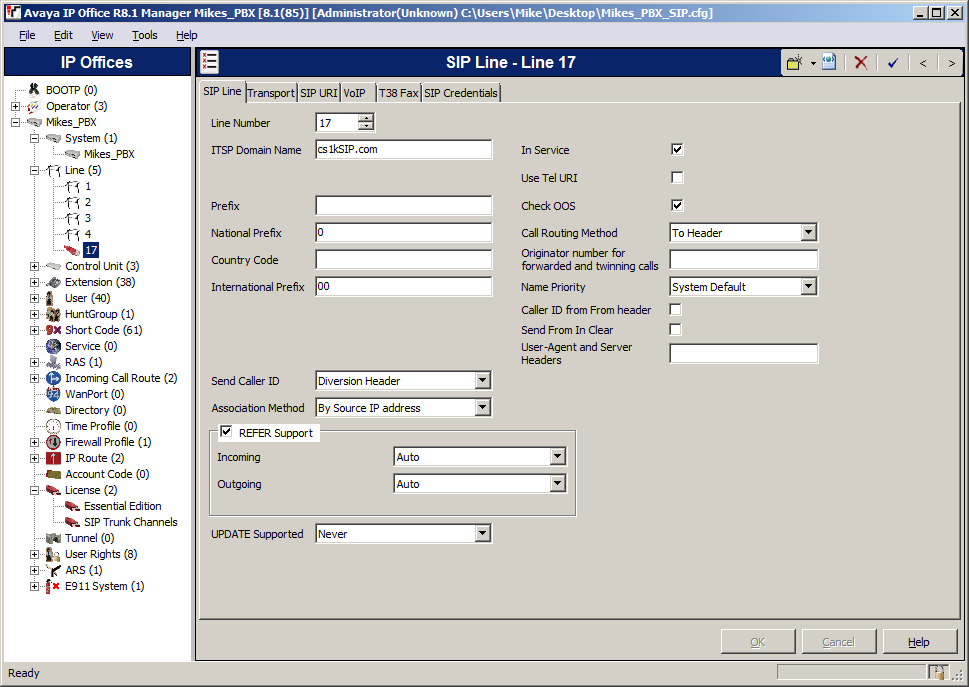Screen dimensions: 969x687
Task: Select the Tunnel icon
Action: [54, 538]
